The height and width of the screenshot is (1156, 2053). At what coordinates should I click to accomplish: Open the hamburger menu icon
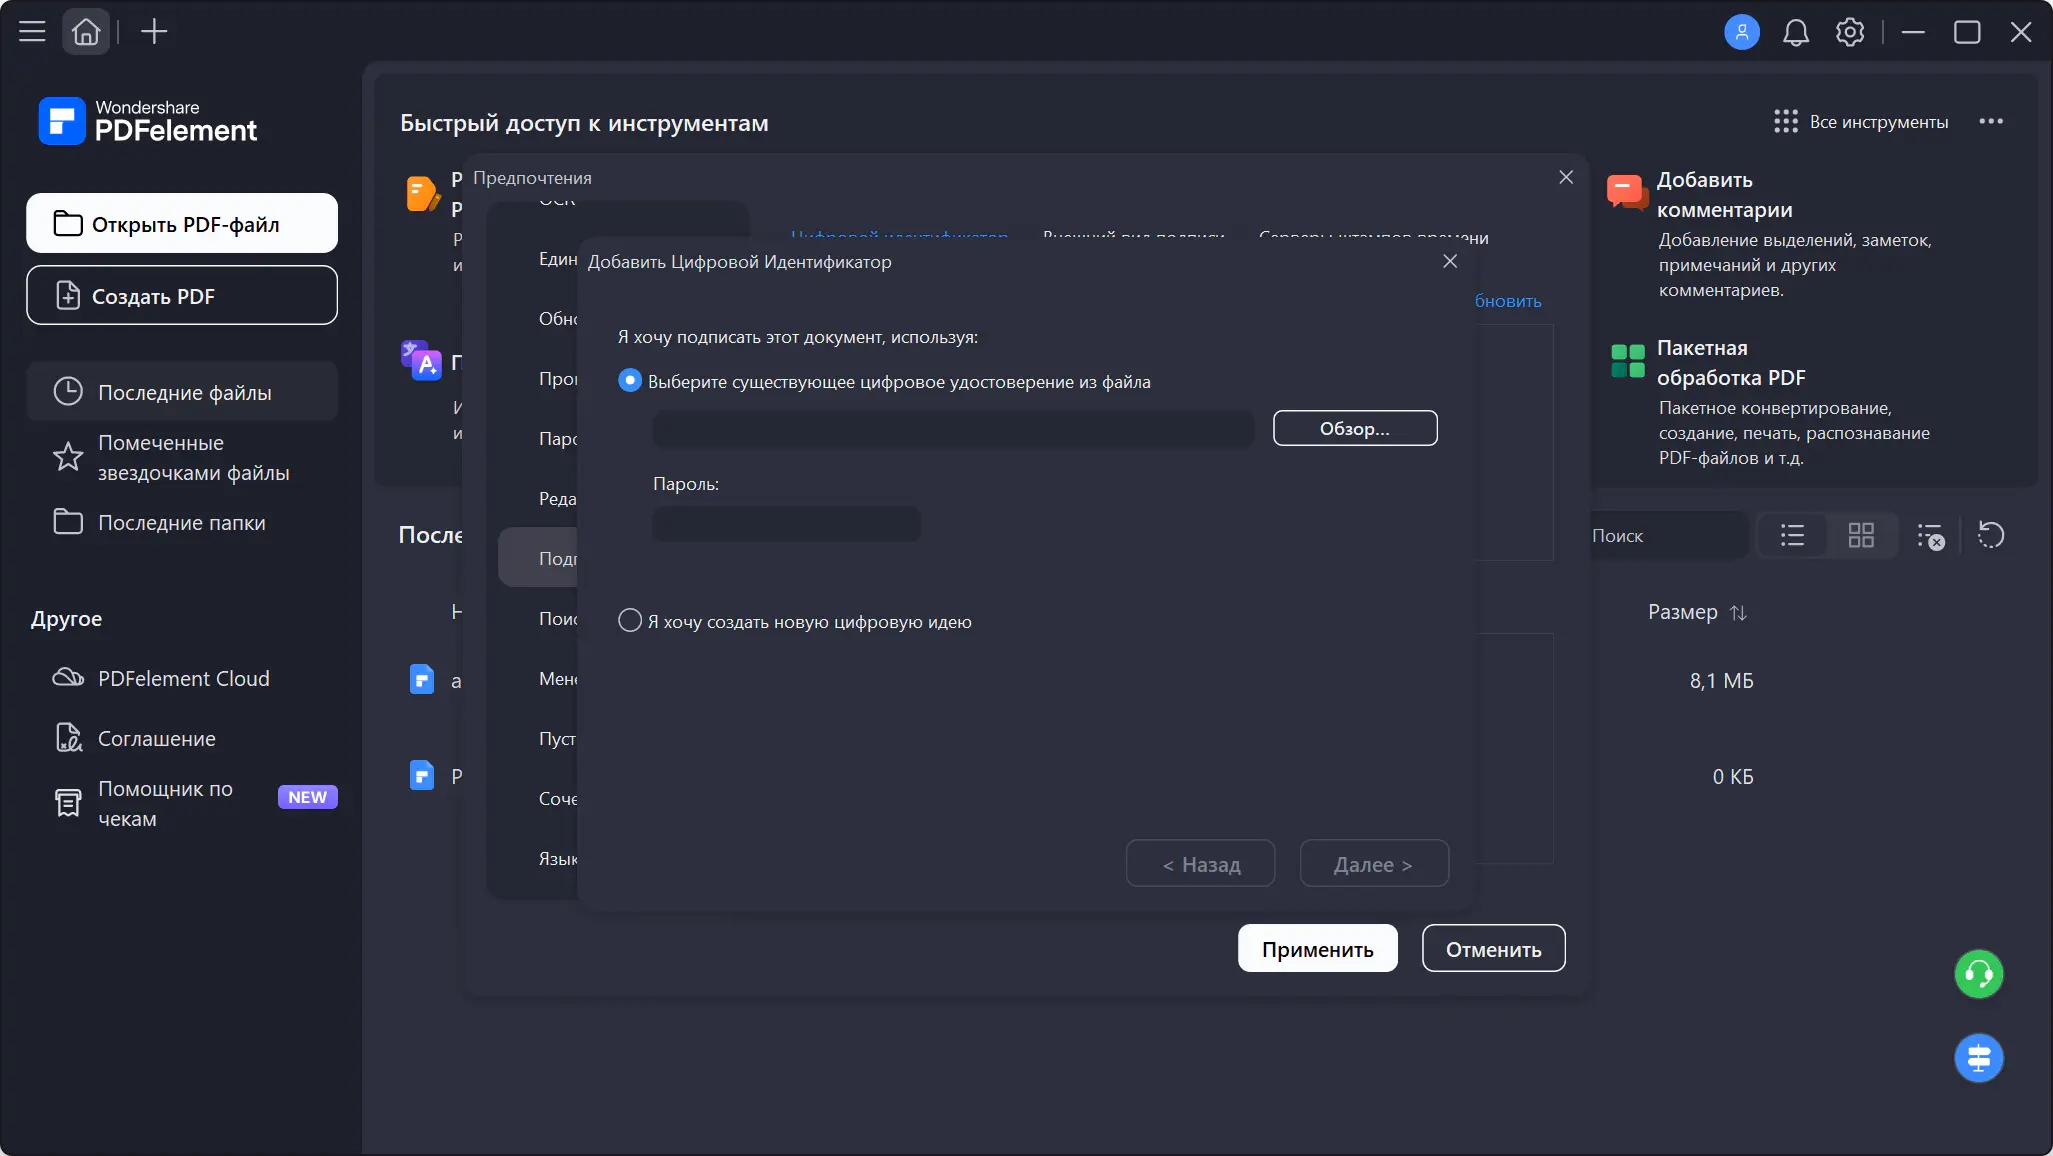(32, 32)
